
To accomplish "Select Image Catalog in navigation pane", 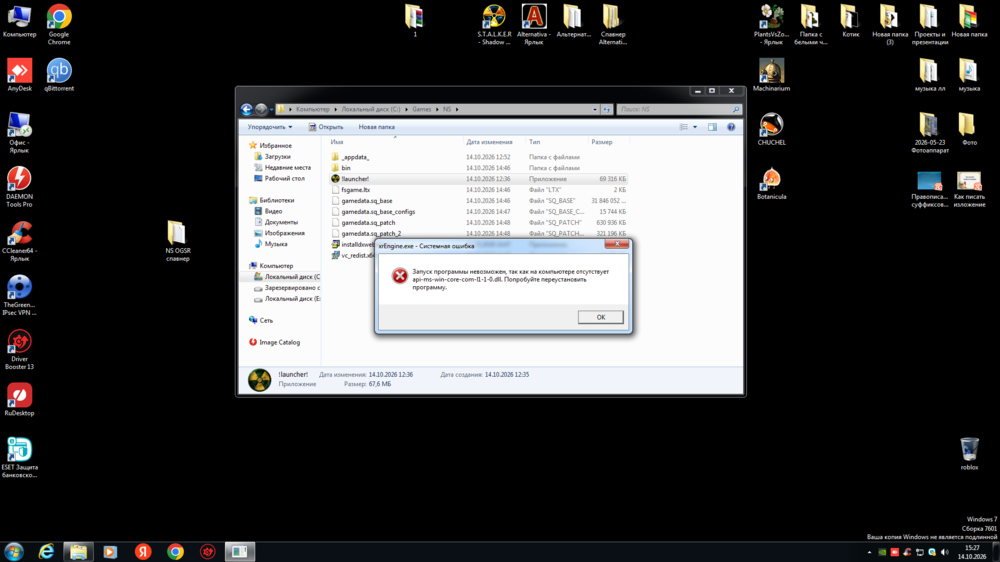I will click(x=279, y=342).
